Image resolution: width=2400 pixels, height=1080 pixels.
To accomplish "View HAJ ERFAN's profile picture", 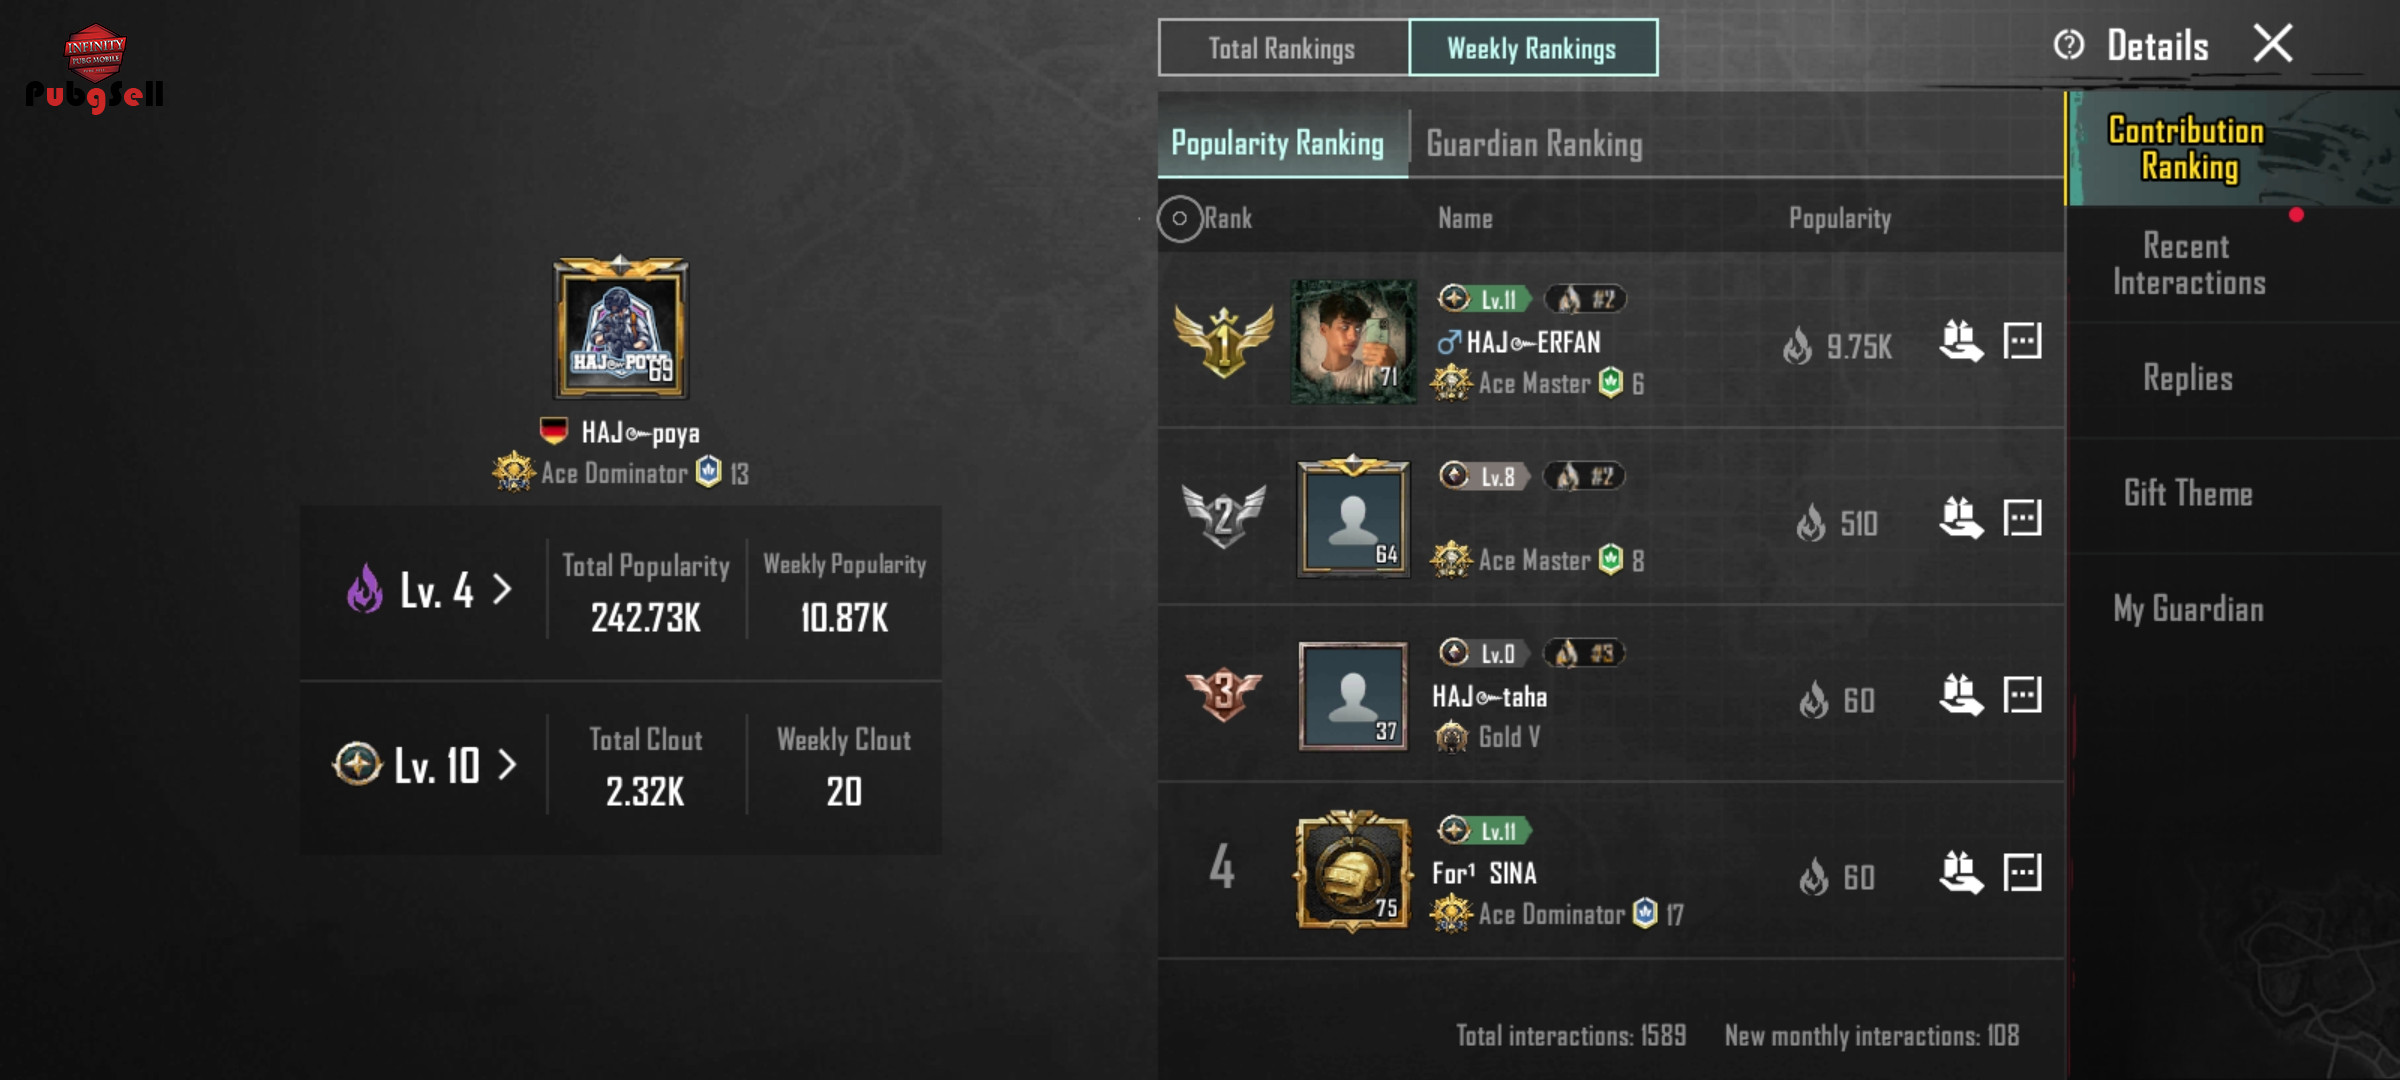I will tap(1353, 342).
